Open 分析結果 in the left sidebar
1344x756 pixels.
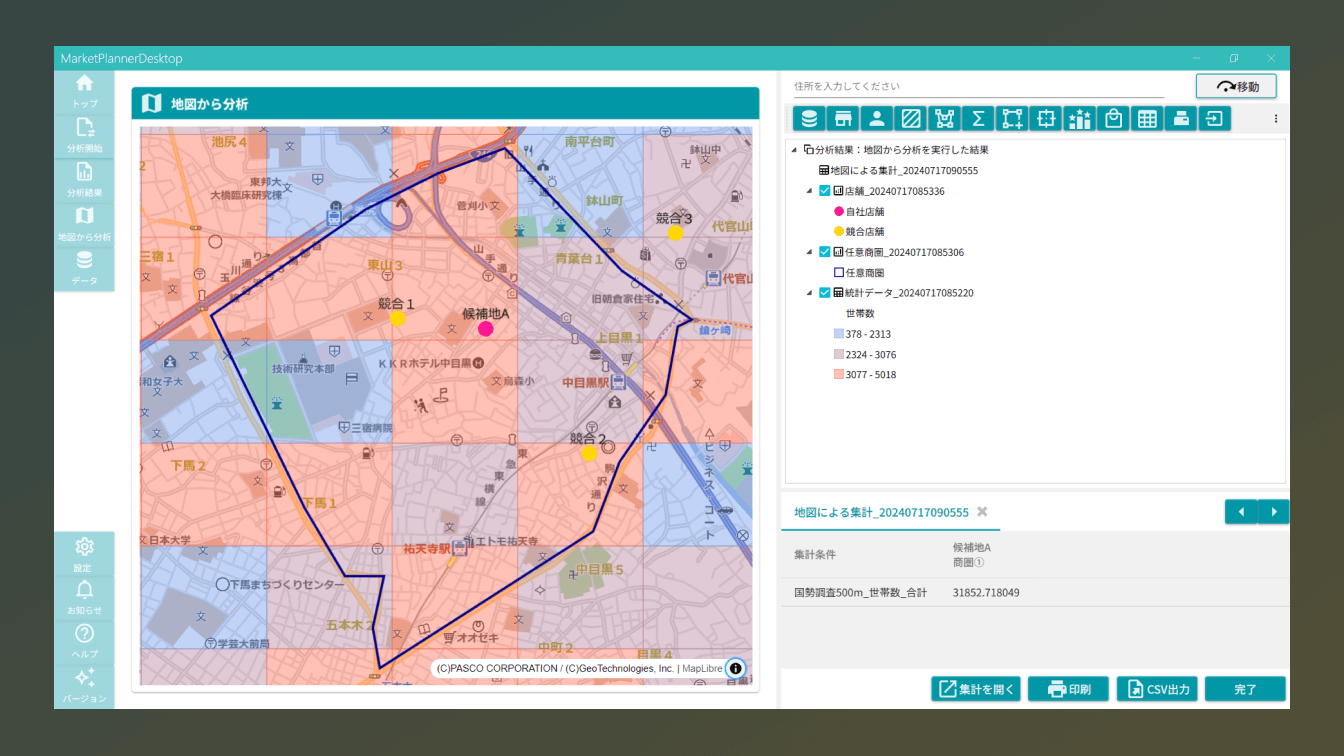point(84,180)
